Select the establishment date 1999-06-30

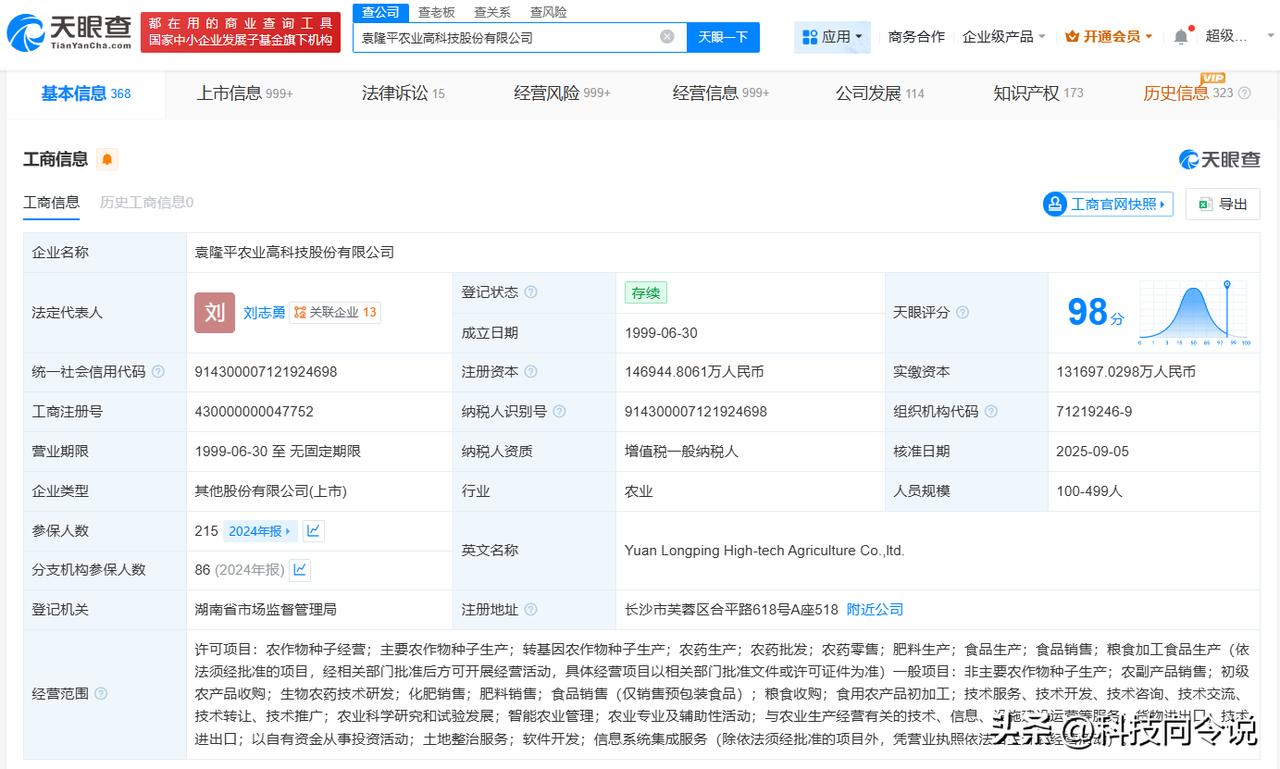661,332
